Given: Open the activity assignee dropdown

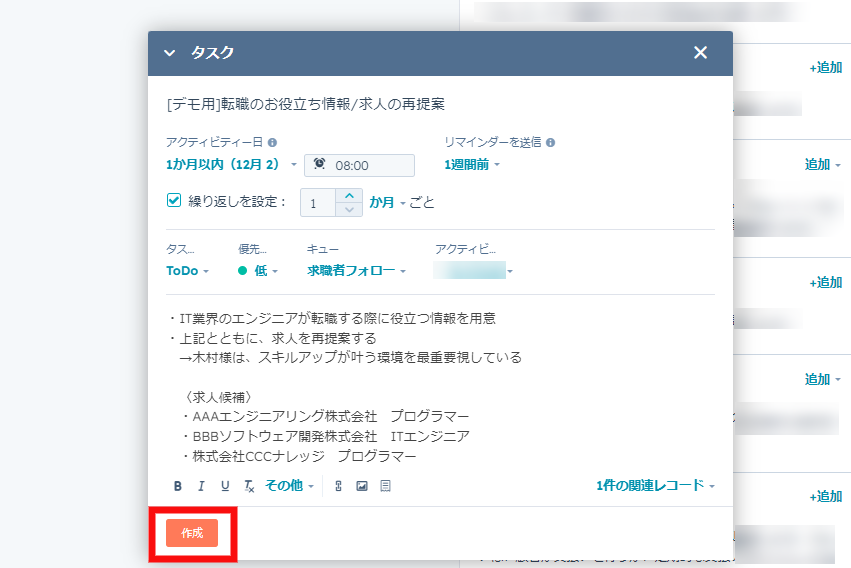Looking at the screenshot, I should tap(473, 270).
